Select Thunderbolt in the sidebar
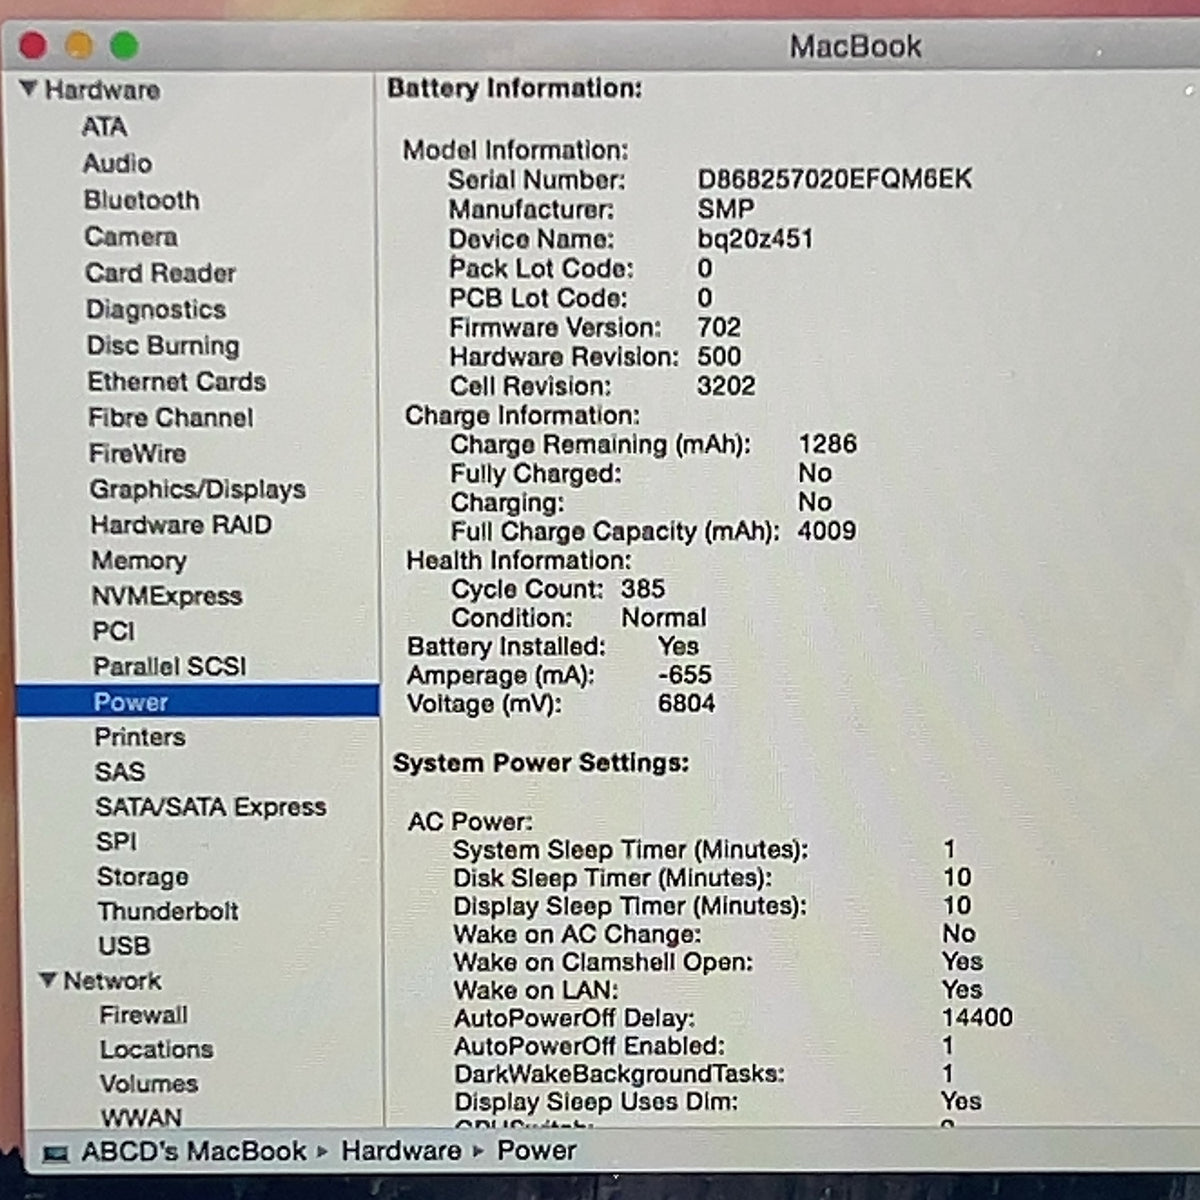 (x=168, y=911)
